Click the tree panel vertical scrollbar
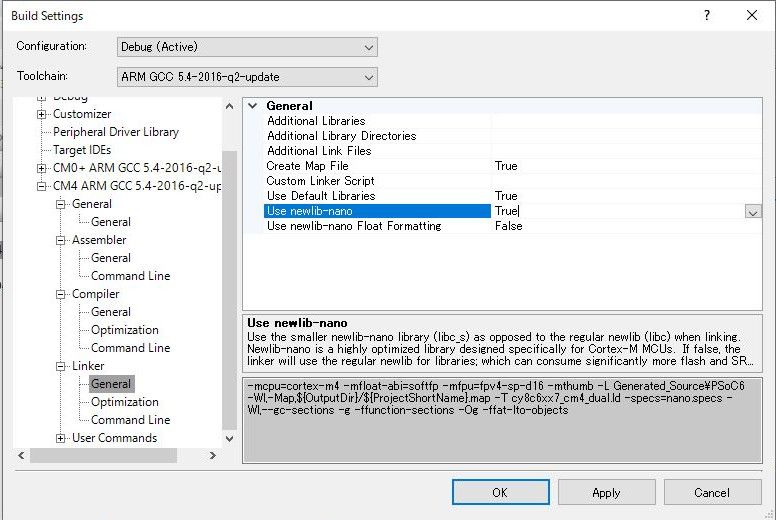 [229, 300]
